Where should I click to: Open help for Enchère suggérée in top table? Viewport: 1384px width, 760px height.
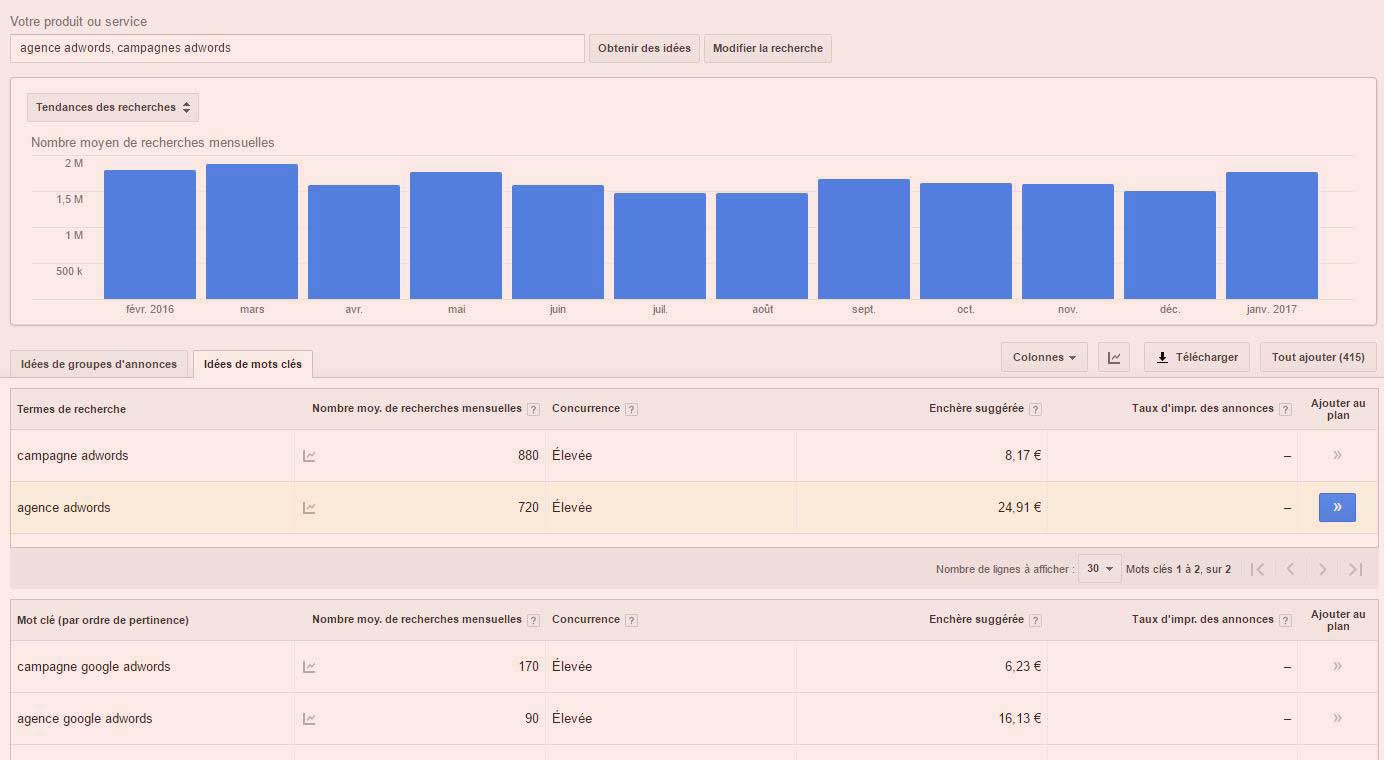point(1035,409)
